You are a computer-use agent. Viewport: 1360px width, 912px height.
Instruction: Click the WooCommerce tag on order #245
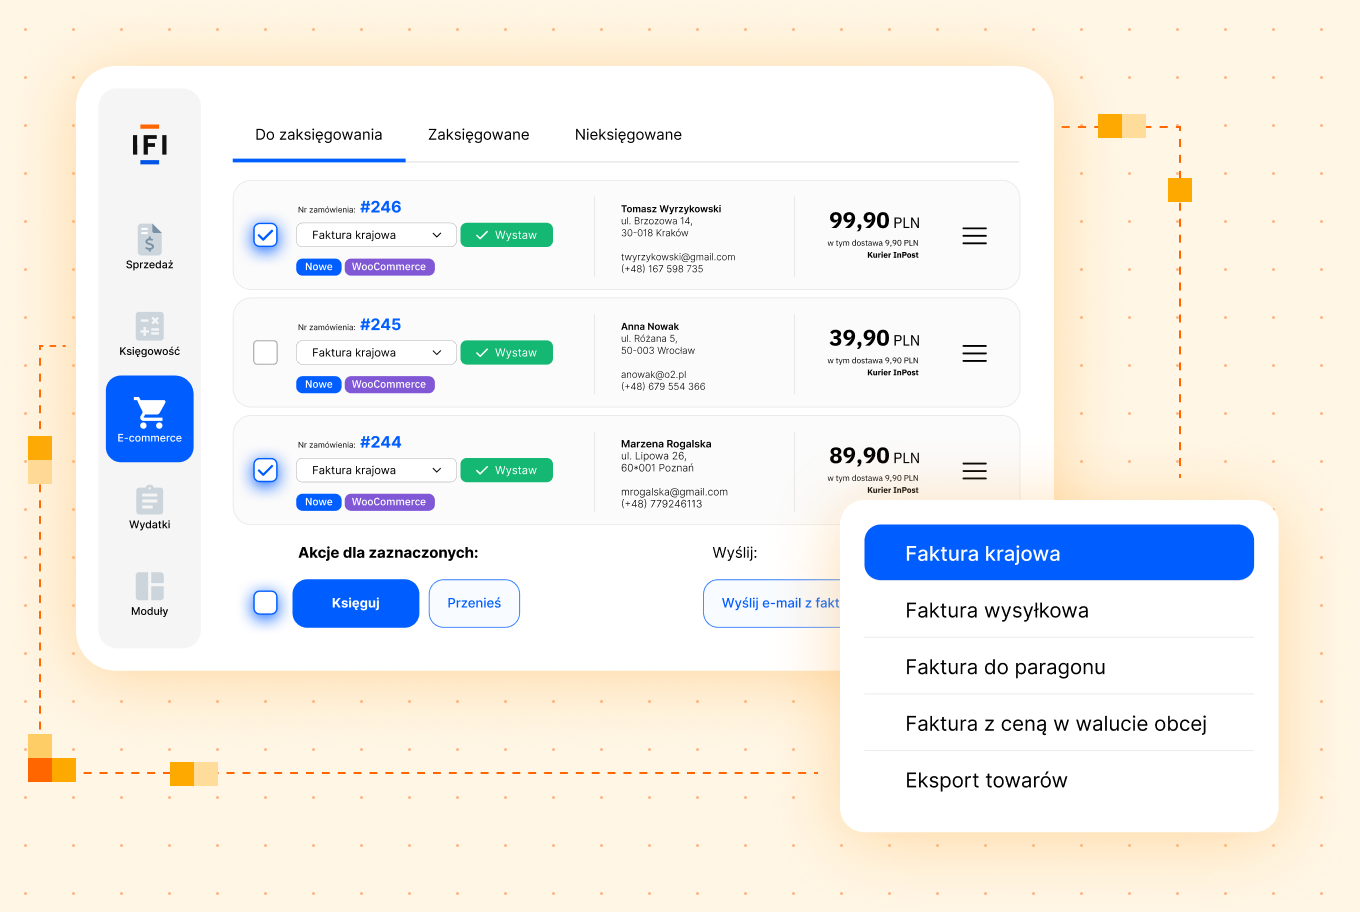(389, 384)
